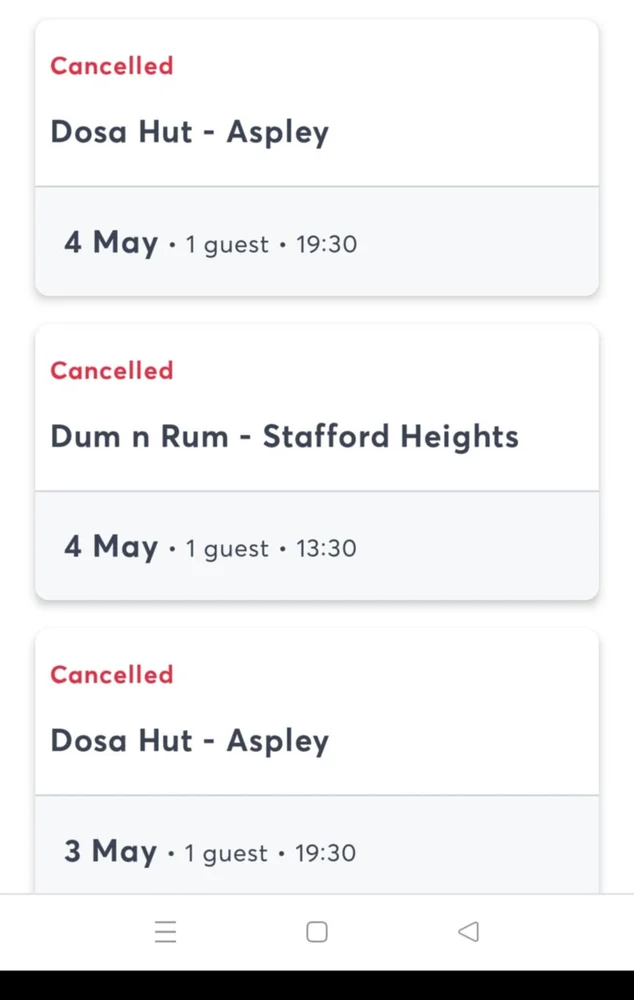Tap the Cancelled status on the bottom Dosa Hut card

112,675
